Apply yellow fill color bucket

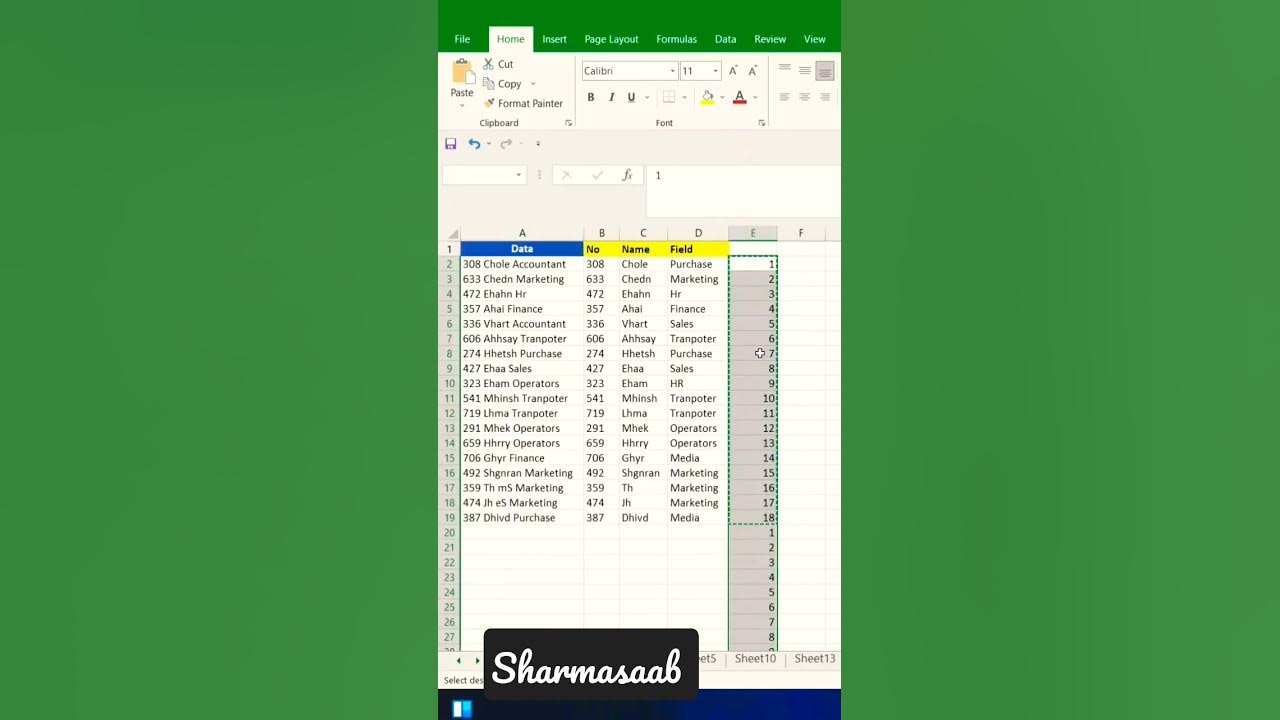click(707, 97)
